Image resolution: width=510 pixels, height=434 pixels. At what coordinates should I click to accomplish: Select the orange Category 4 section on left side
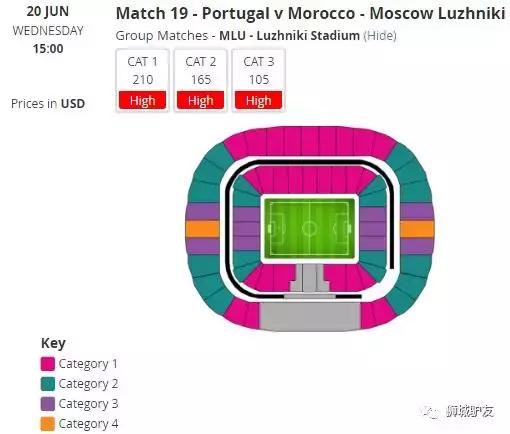click(202, 229)
